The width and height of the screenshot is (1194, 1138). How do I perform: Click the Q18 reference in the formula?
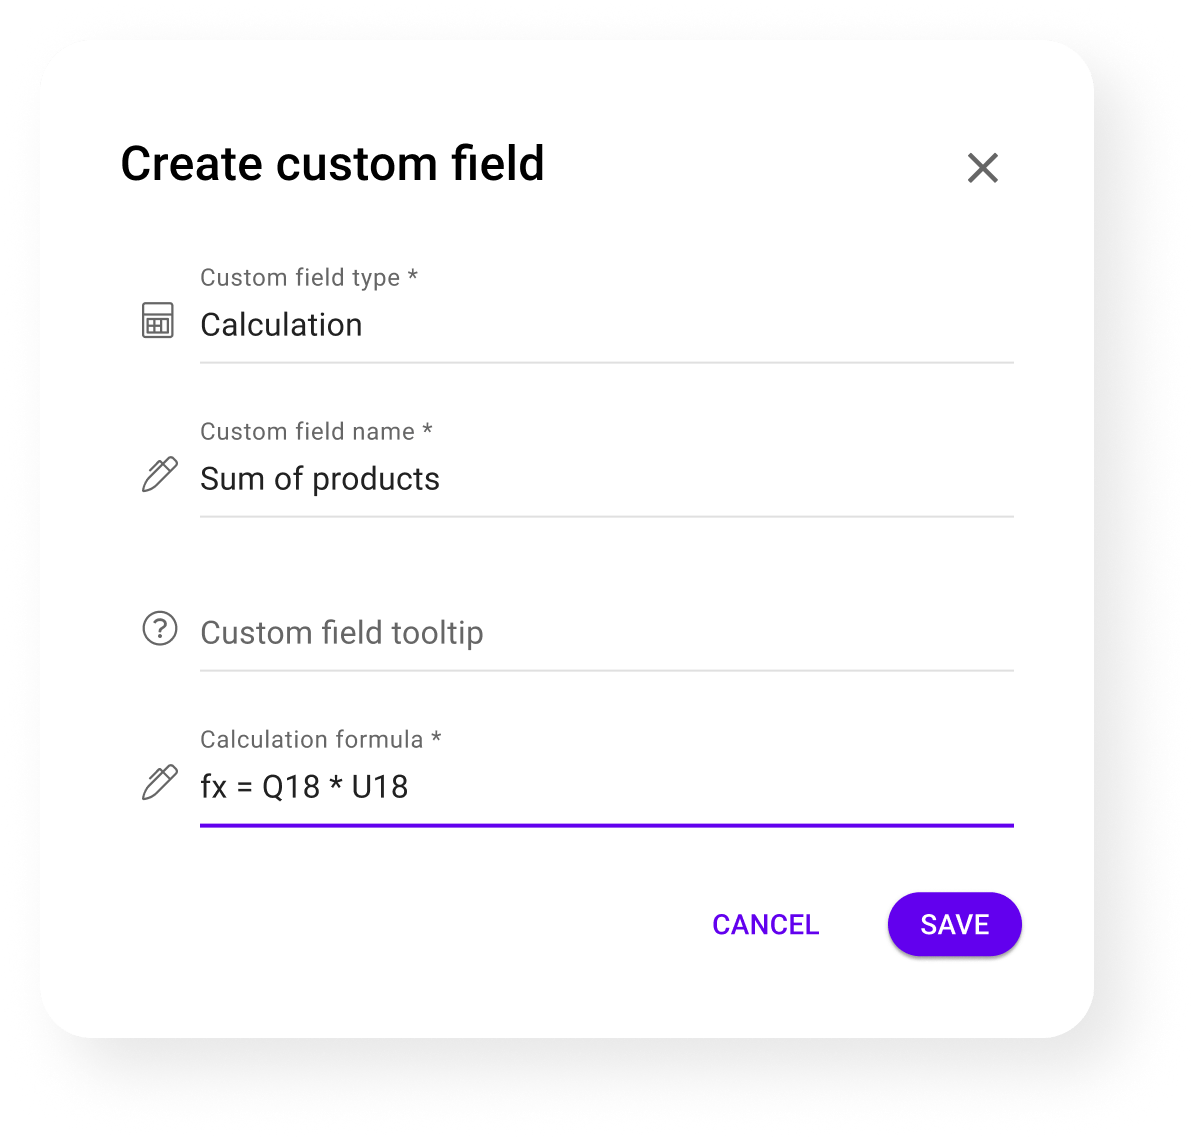pyautogui.click(x=291, y=787)
